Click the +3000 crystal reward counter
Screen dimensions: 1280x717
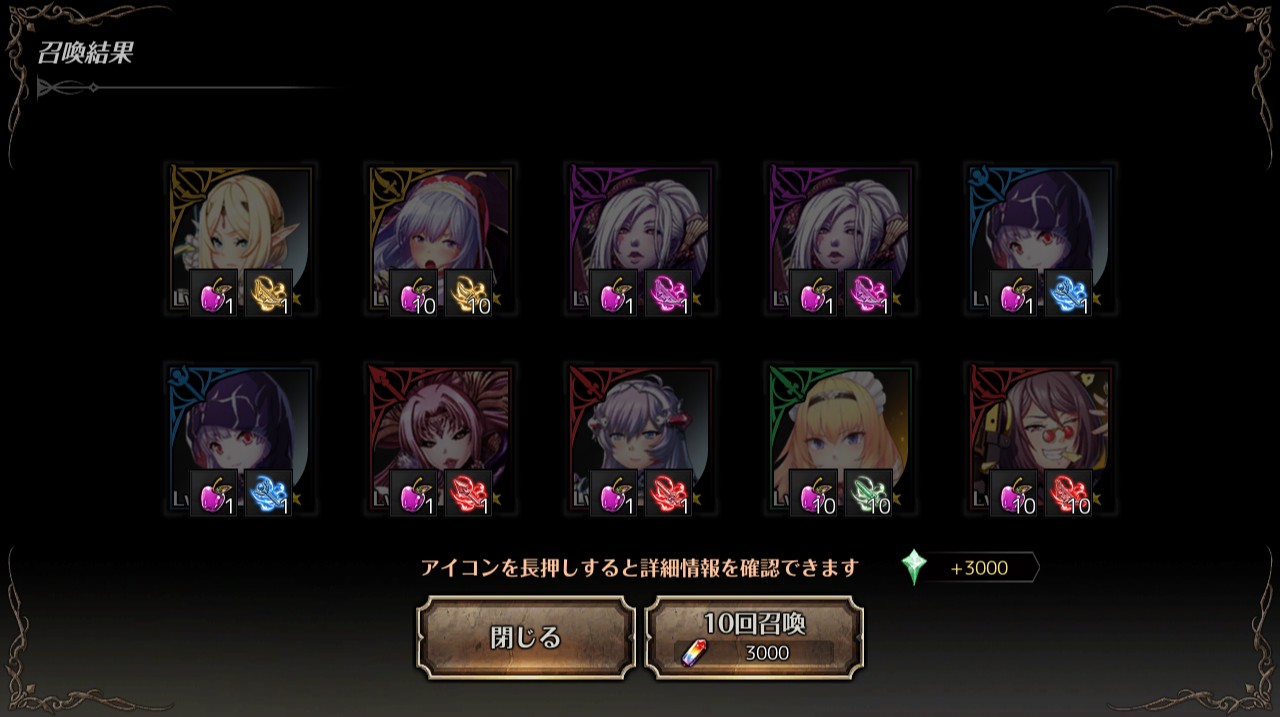point(979,568)
